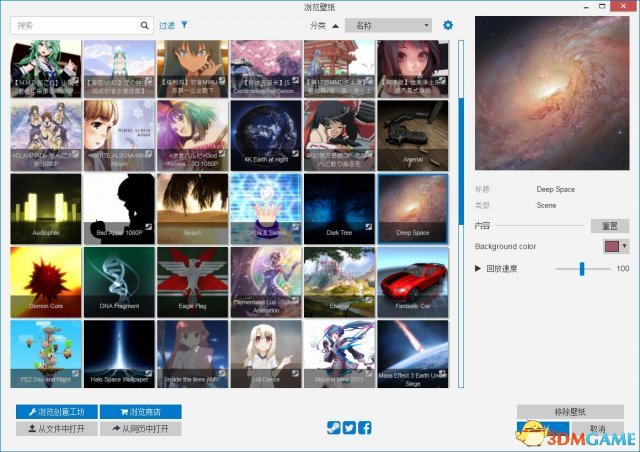Select the Audiophile wallpaper thumbnail
This screenshot has width=640, height=452.
click(46, 209)
